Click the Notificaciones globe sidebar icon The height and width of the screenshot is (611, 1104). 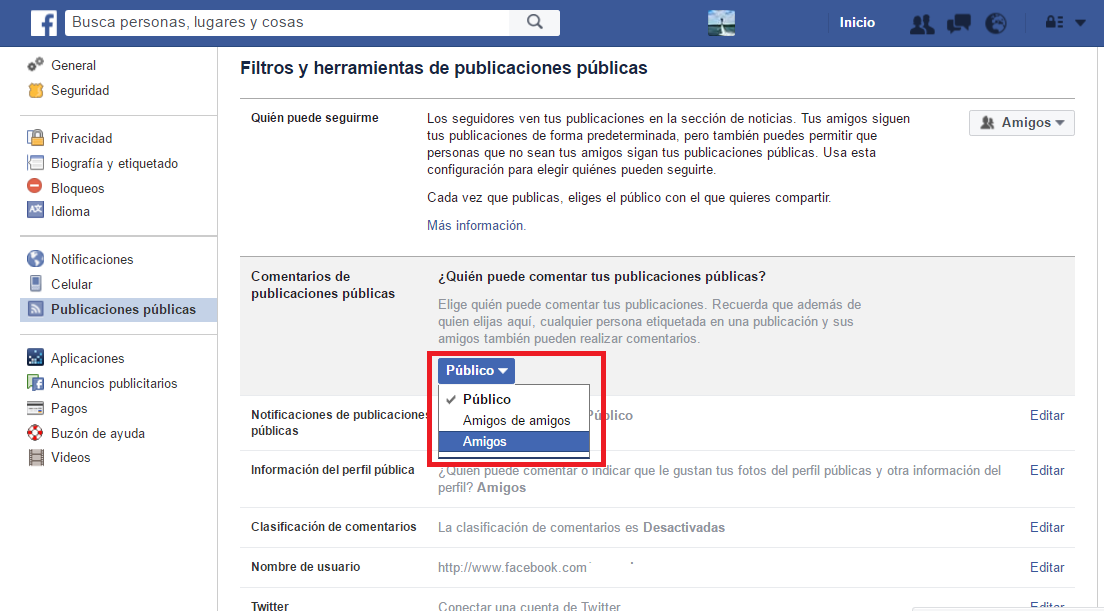[x=35, y=258]
